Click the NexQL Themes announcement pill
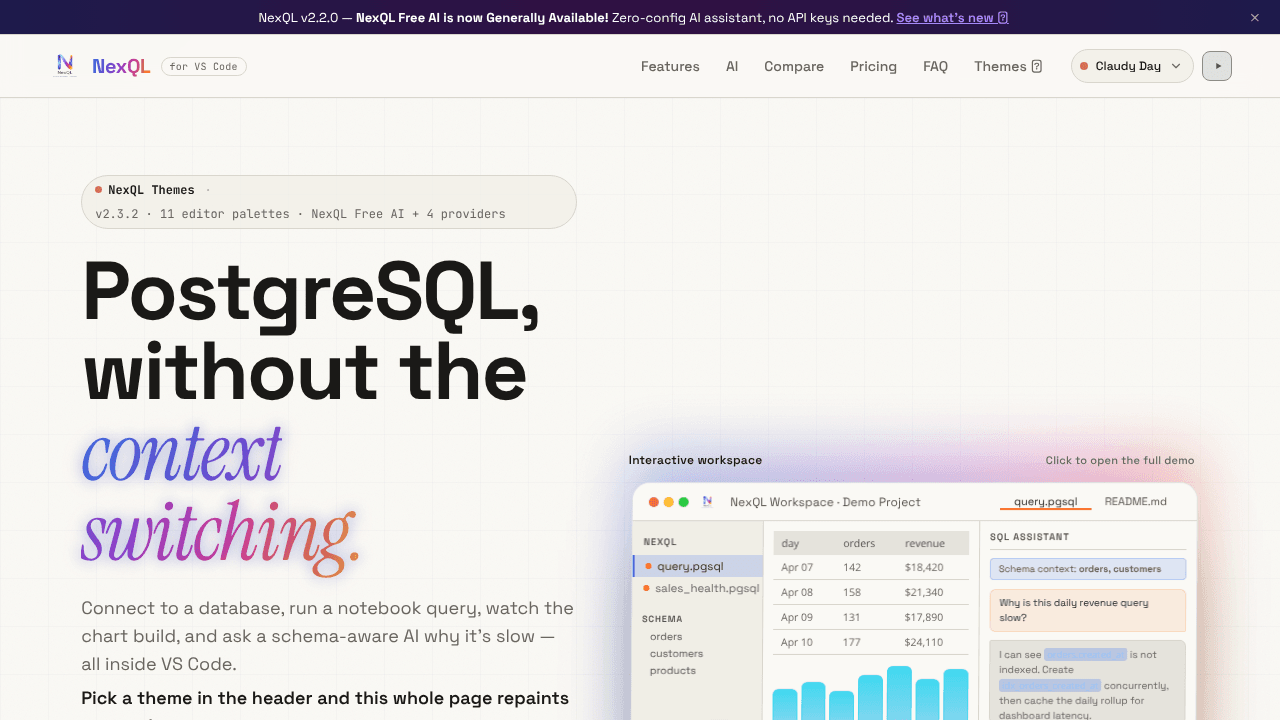The image size is (1280, 720). [329, 202]
